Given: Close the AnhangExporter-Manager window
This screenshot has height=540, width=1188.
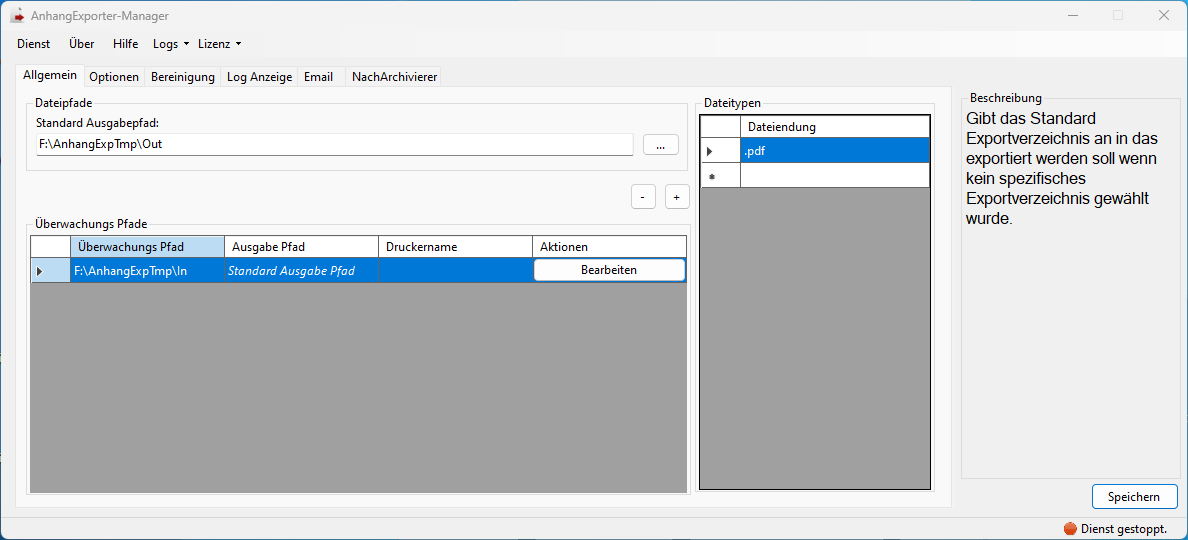Looking at the screenshot, I should 1164,15.
